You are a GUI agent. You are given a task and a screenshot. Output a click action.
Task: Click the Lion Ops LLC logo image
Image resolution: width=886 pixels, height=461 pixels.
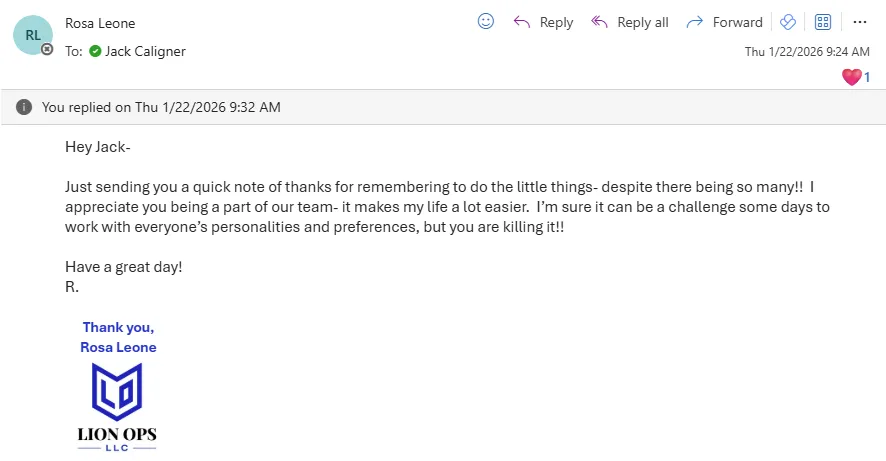tap(117, 407)
